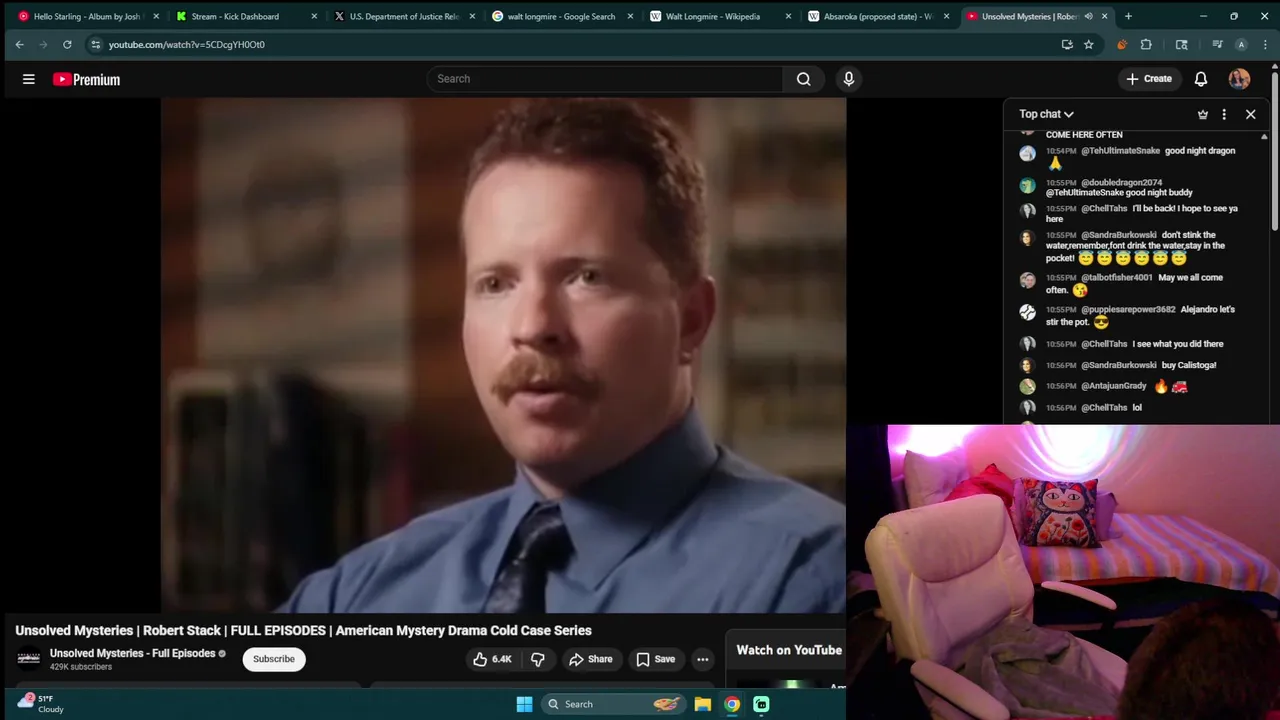Open live chat three-dot options
Image resolution: width=1280 pixels, height=720 pixels.
pos(1224,114)
